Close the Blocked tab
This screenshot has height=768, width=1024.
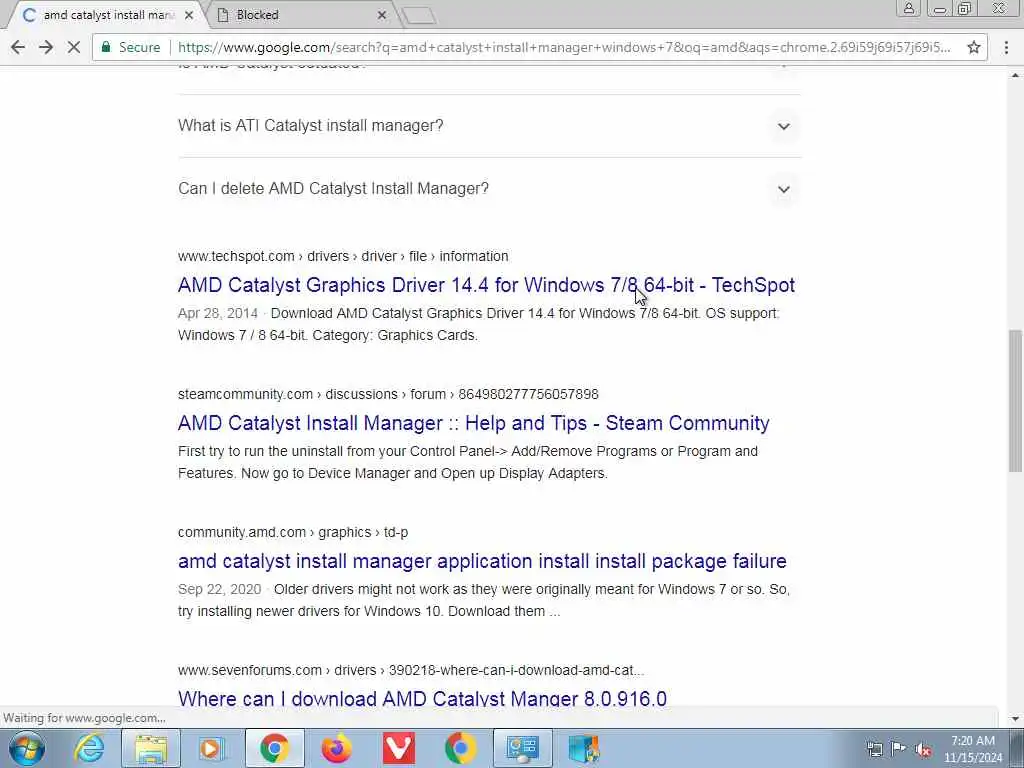[x=382, y=14]
